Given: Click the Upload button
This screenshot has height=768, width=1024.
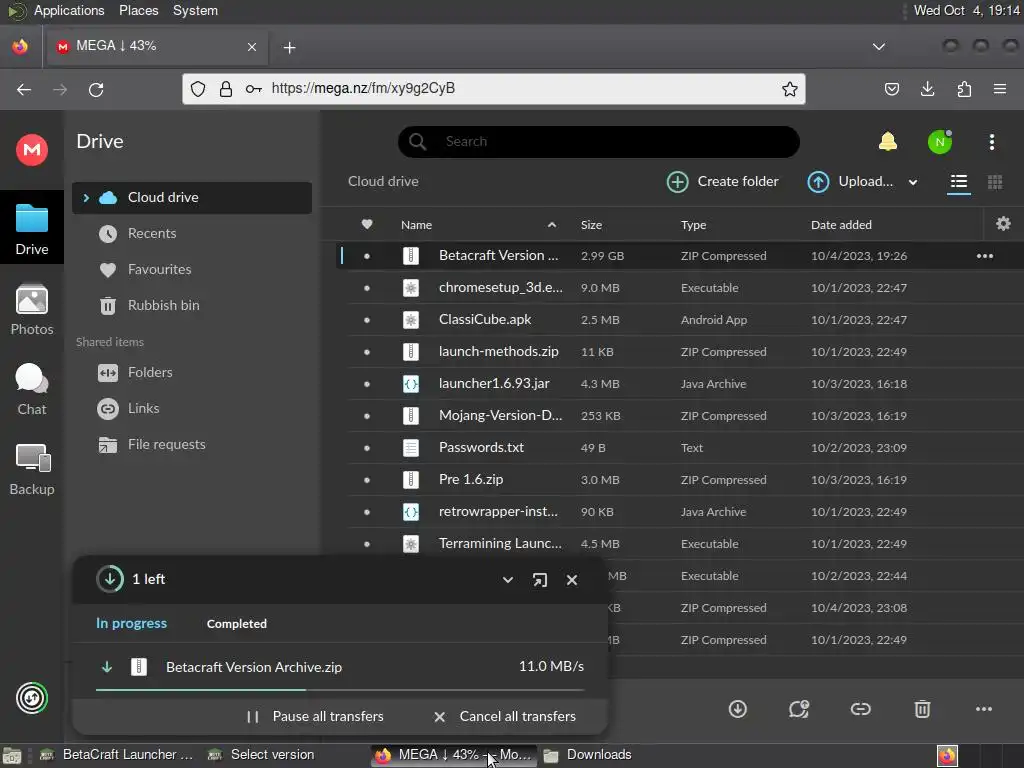Looking at the screenshot, I should [x=850, y=182].
